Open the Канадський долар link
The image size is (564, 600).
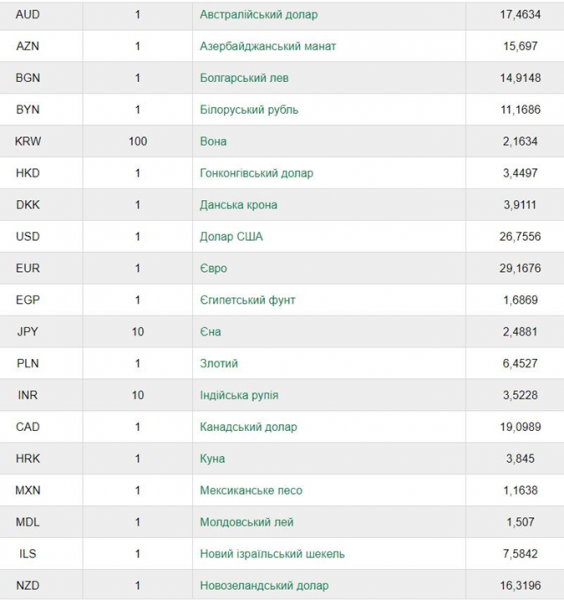tap(248, 427)
